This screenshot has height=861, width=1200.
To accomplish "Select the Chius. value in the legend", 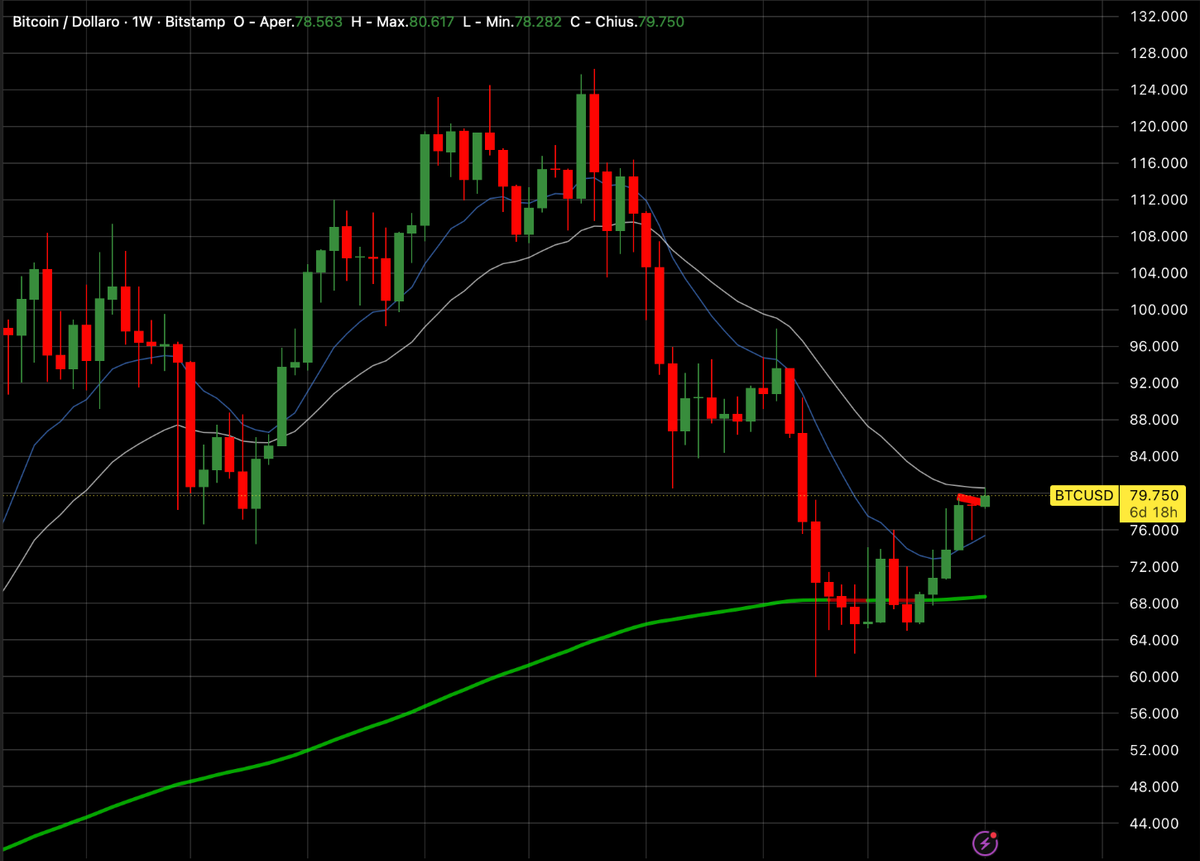I will point(662,20).
